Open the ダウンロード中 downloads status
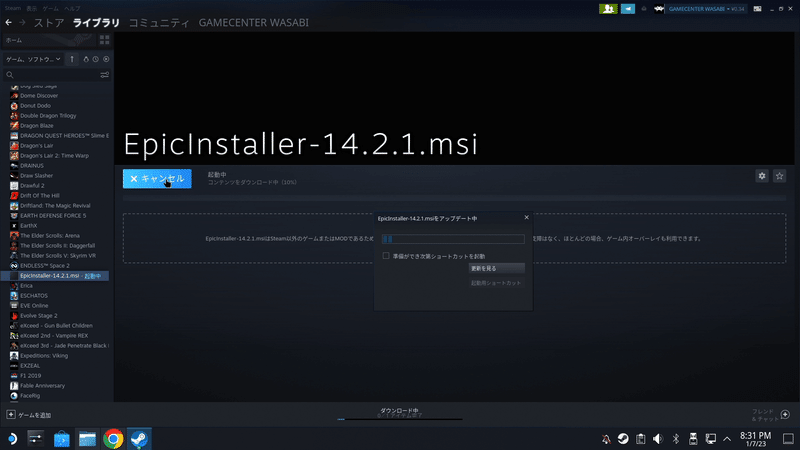 [399, 414]
